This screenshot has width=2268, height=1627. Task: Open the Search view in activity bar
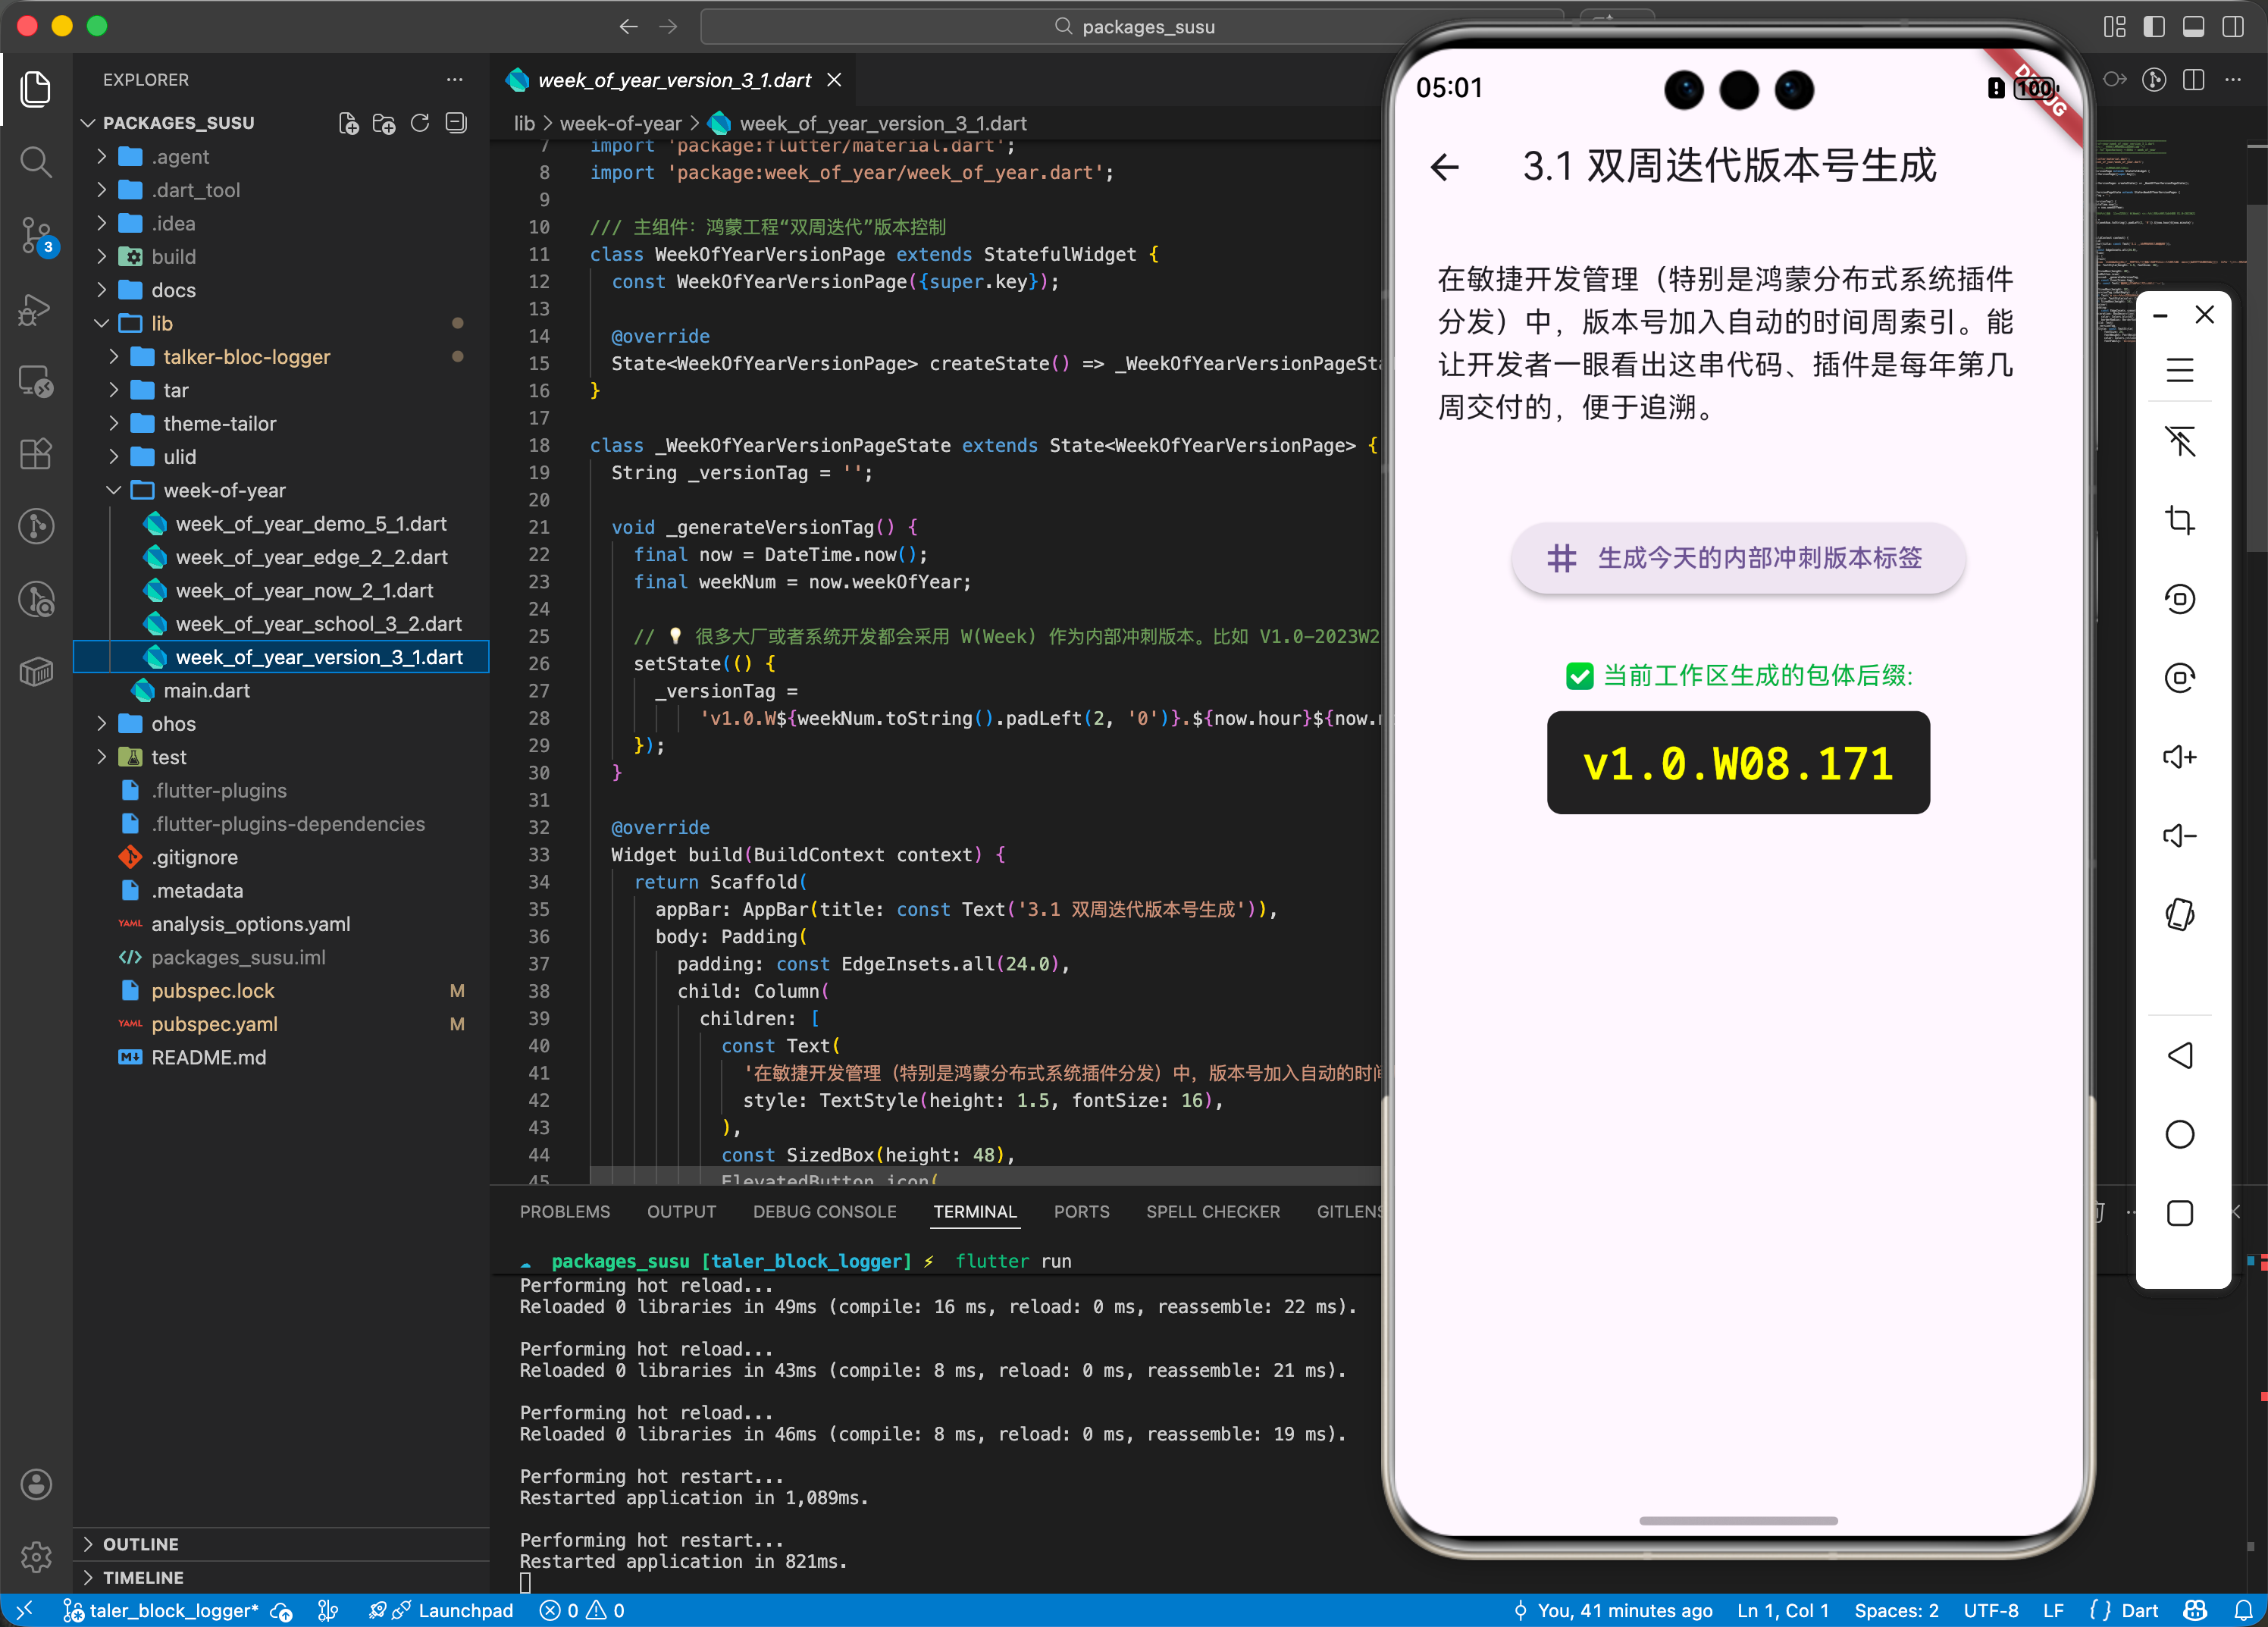36,162
